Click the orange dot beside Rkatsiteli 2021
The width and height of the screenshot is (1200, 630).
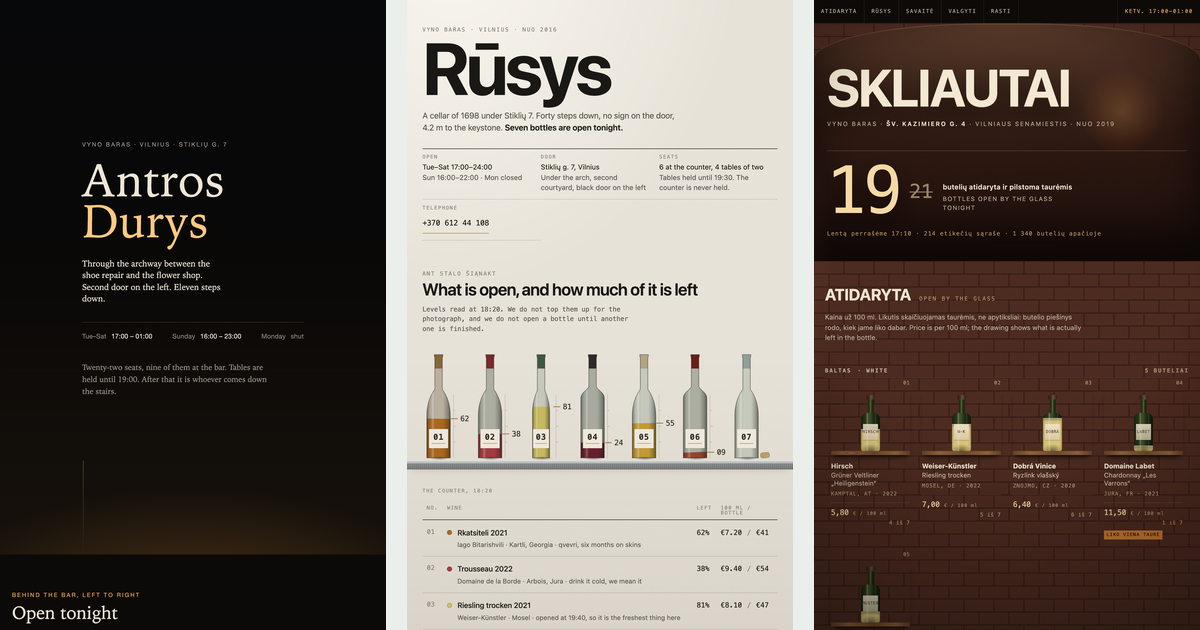point(450,533)
